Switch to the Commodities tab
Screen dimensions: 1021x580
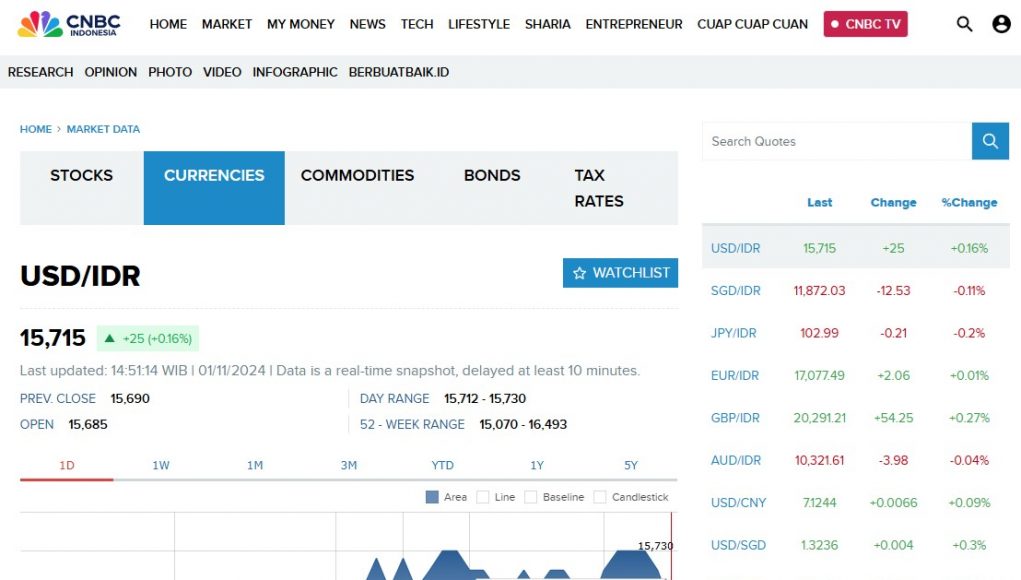(x=357, y=175)
